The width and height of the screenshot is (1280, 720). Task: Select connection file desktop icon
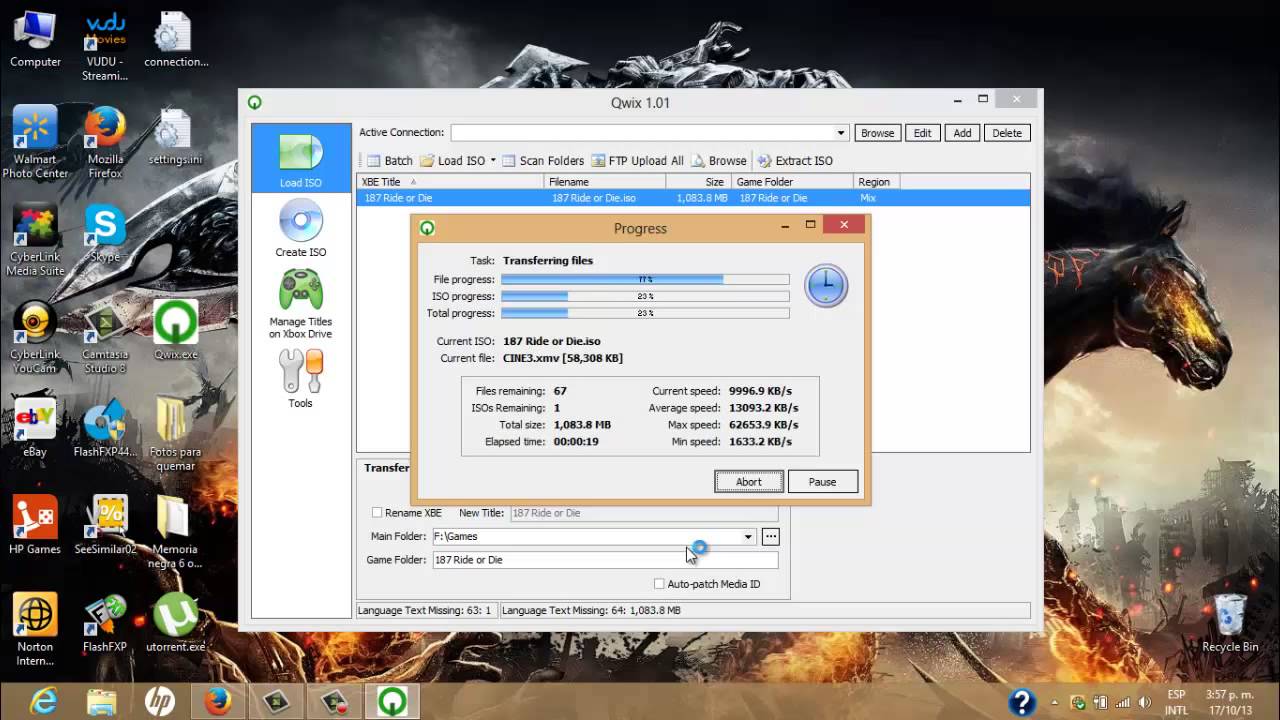pyautogui.click(x=176, y=39)
